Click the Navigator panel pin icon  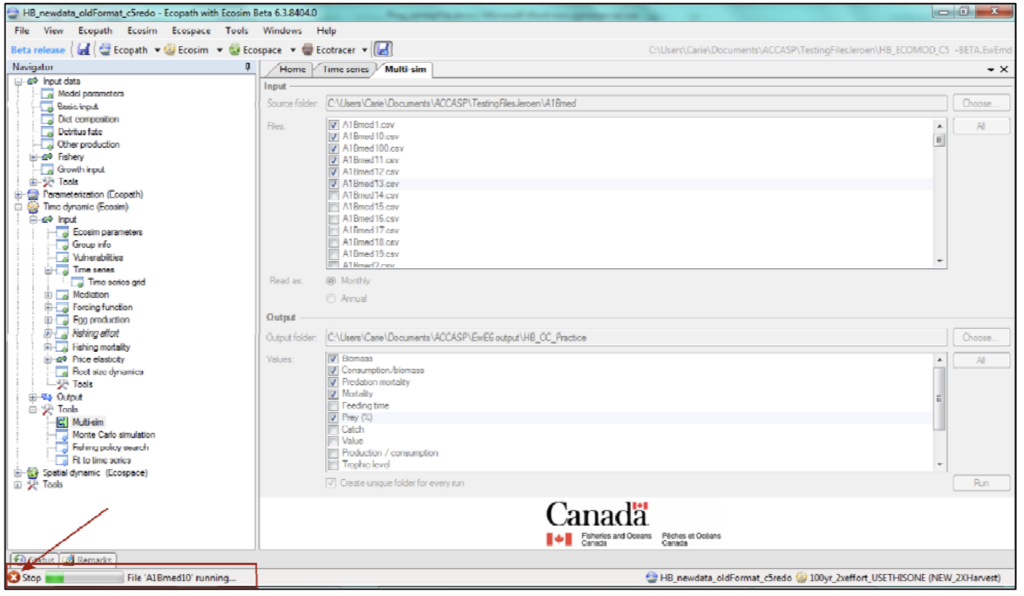(248, 67)
